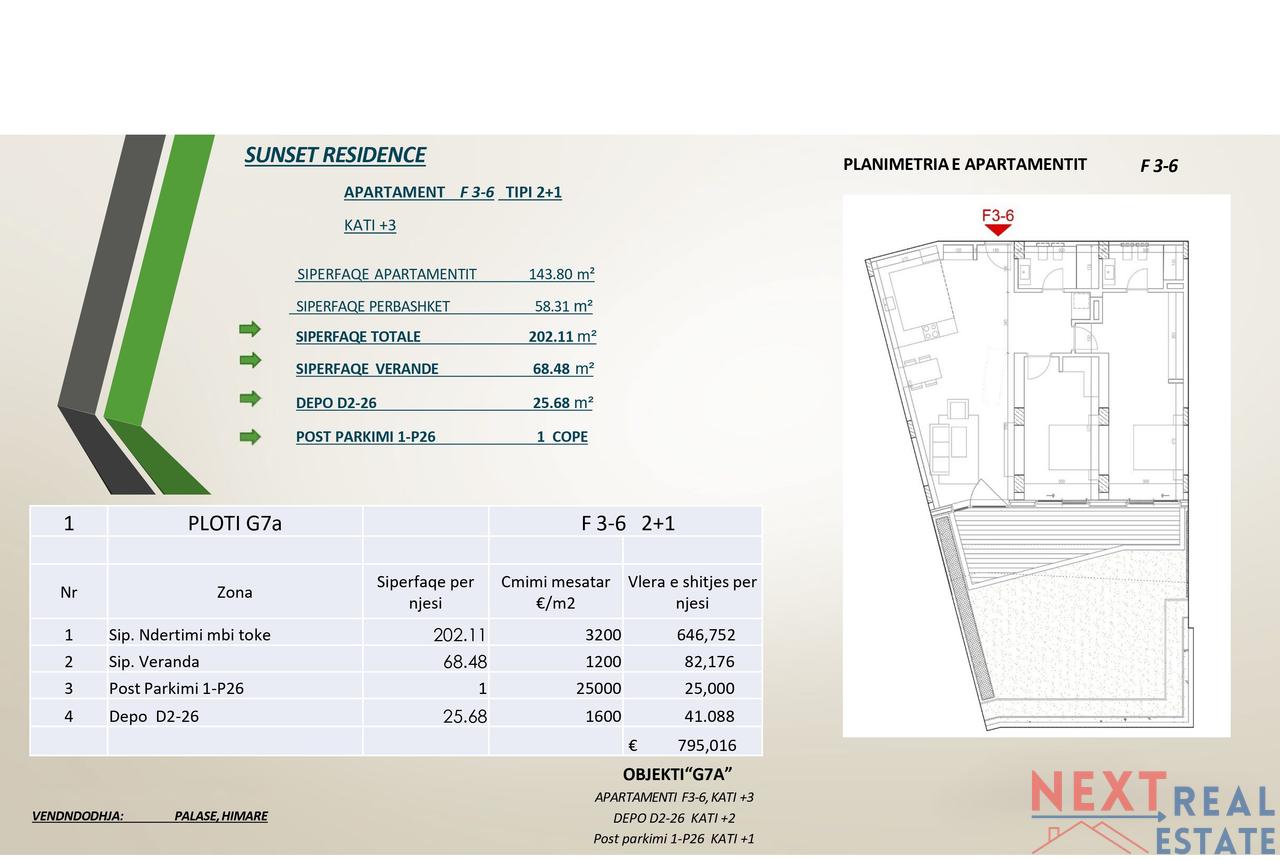This screenshot has height=860, width=1280.
Task: Click the 'POST PARKIMI 1-P26 1 COPE' line
Action: (x=442, y=437)
